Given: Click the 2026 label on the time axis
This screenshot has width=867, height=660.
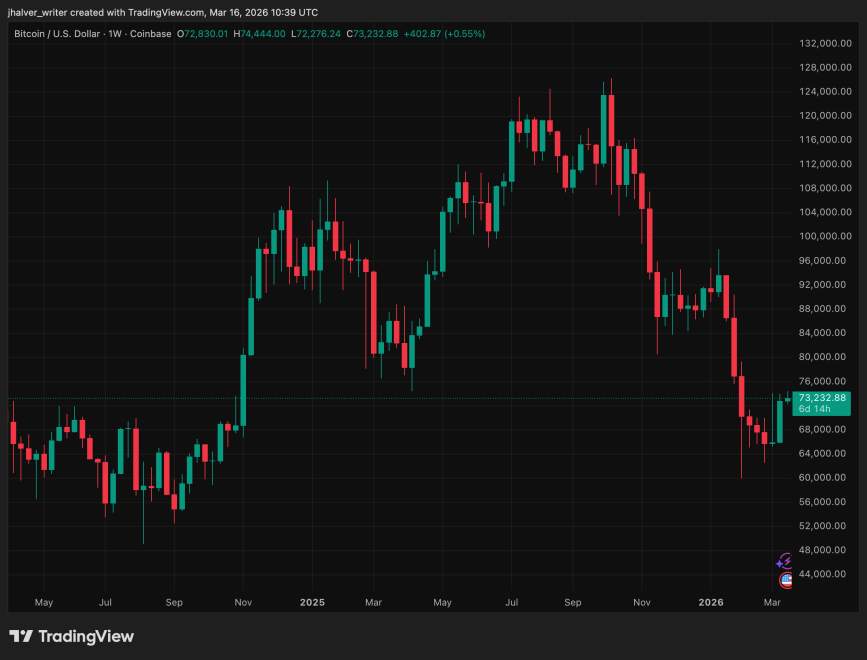Looking at the screenshot, I should tap(711, 602).
